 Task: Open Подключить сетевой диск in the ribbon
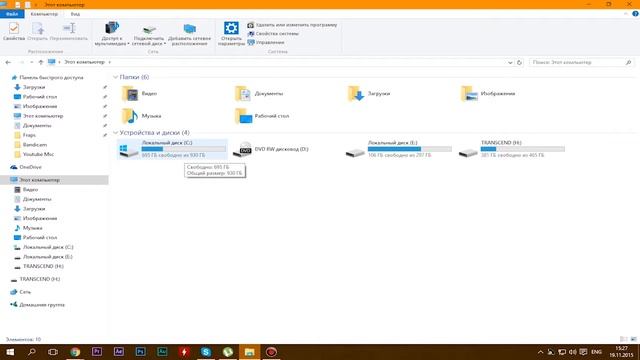[x=149, y=34]
